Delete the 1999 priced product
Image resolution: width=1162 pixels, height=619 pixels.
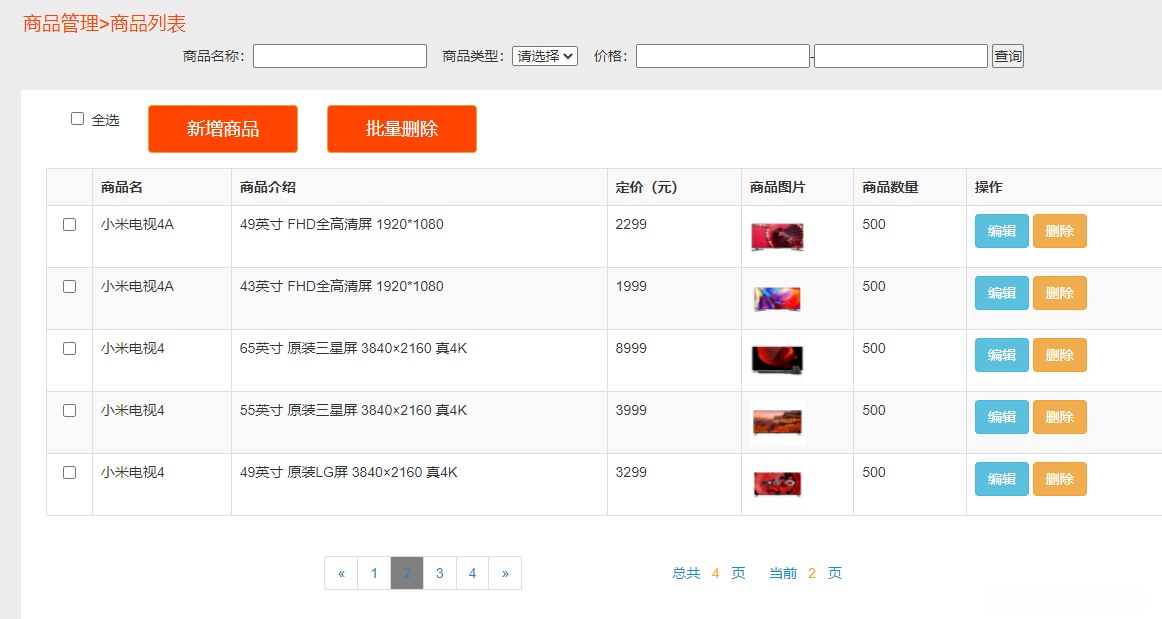(x=1060, y=293)
